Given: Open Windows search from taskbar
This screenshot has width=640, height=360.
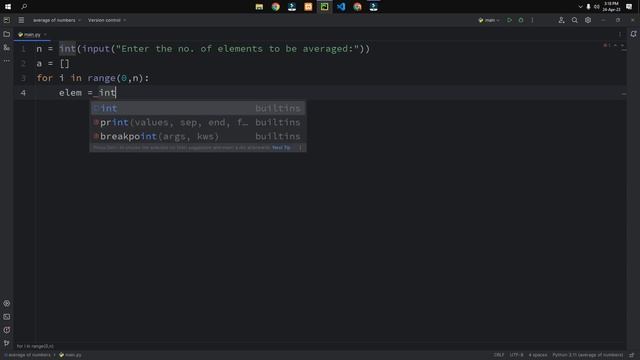Looking at the screenshot, I should pyautogui.click(x=24, y=7).
